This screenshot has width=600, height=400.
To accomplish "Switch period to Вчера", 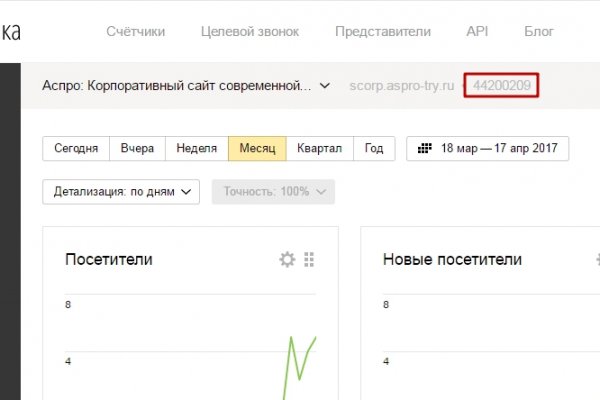I will (x=137, y=149).
